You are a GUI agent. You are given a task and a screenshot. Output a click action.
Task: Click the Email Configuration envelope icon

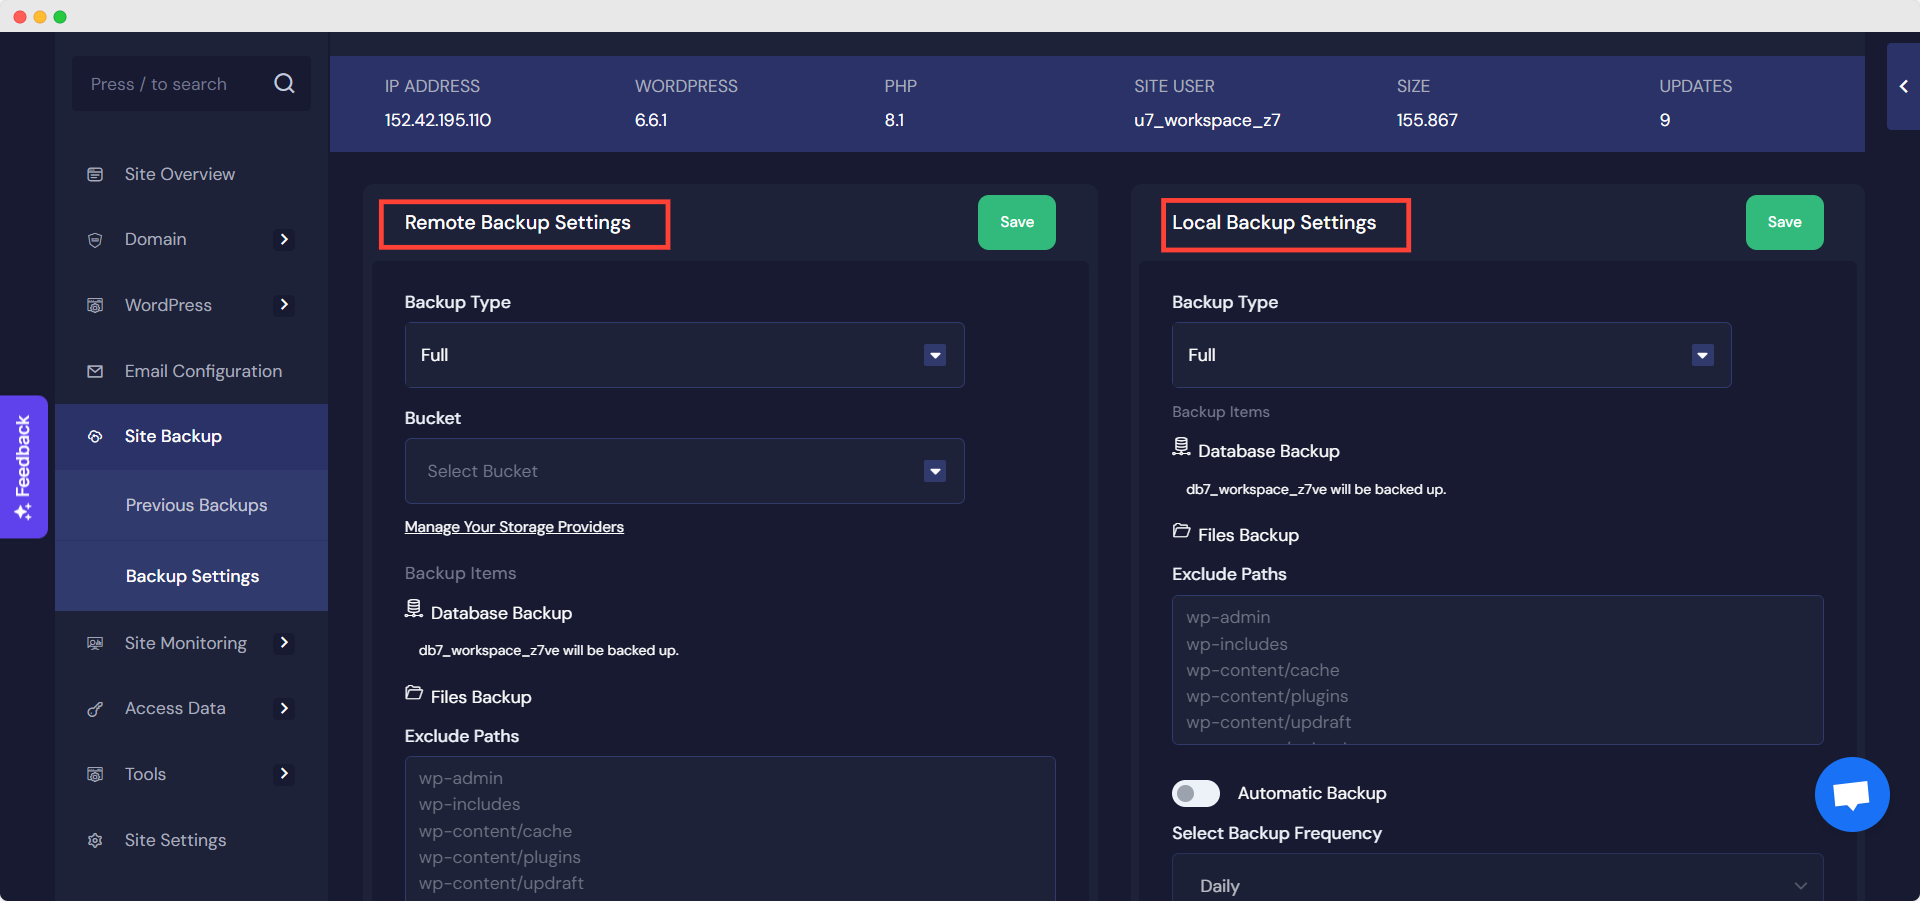tap(95, 371)
